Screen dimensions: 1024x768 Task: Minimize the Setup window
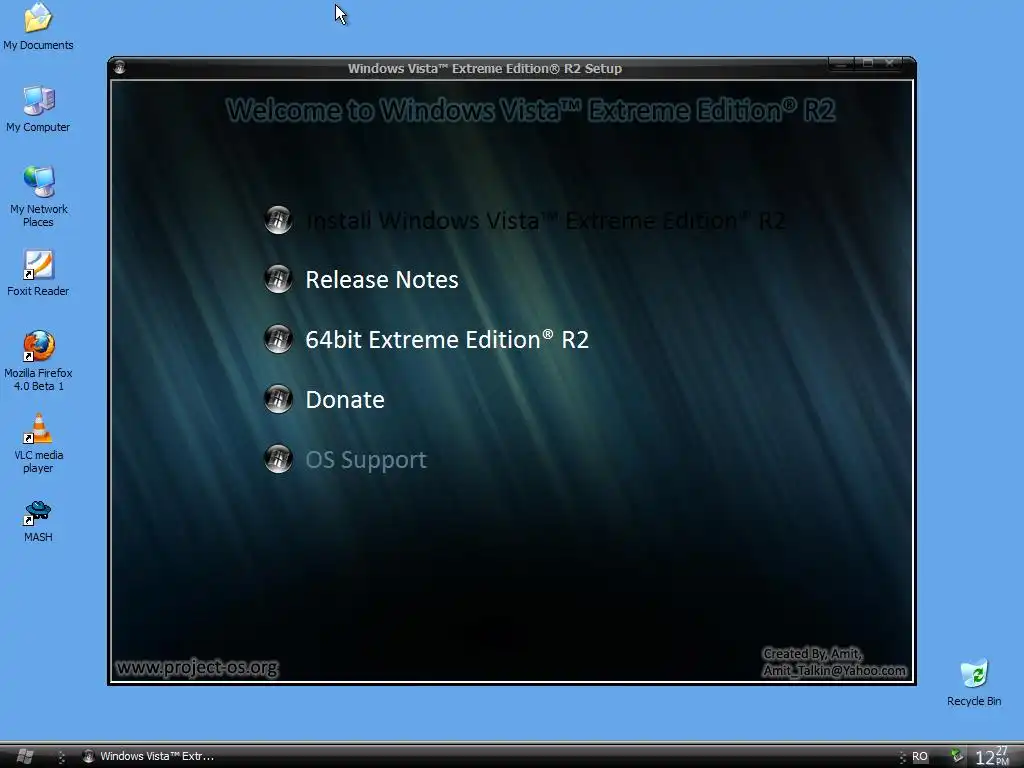[841, 64]
